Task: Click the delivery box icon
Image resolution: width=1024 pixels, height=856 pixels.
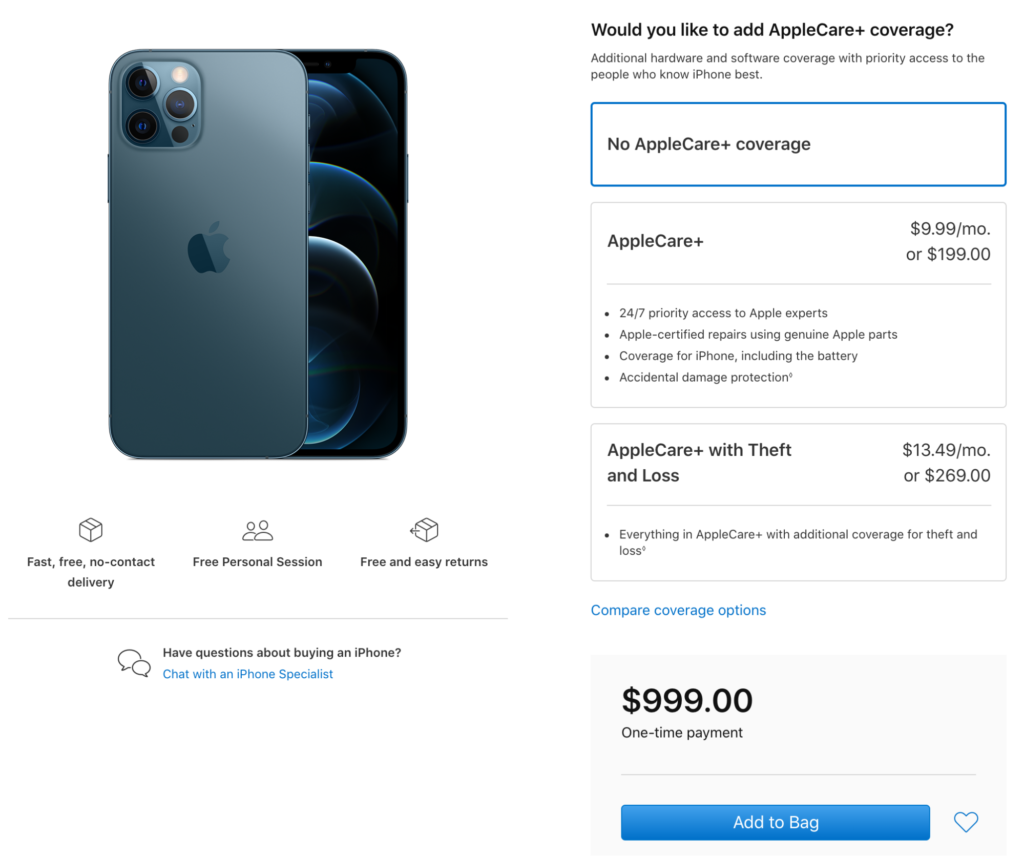Action: point(91,530)
